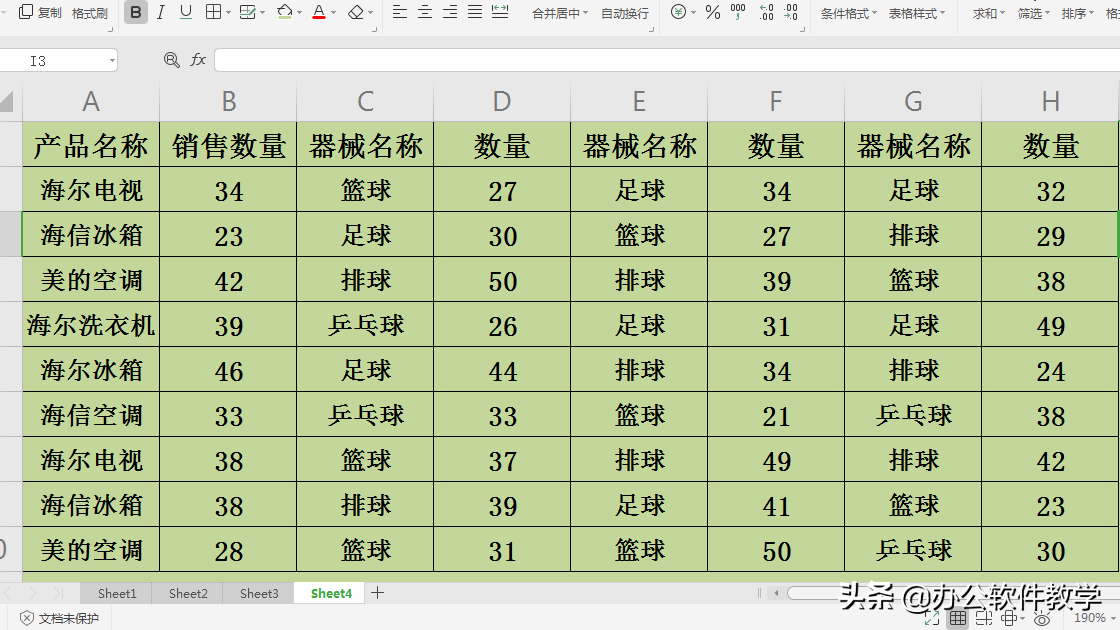Center text horizontally

pos(425,11)
